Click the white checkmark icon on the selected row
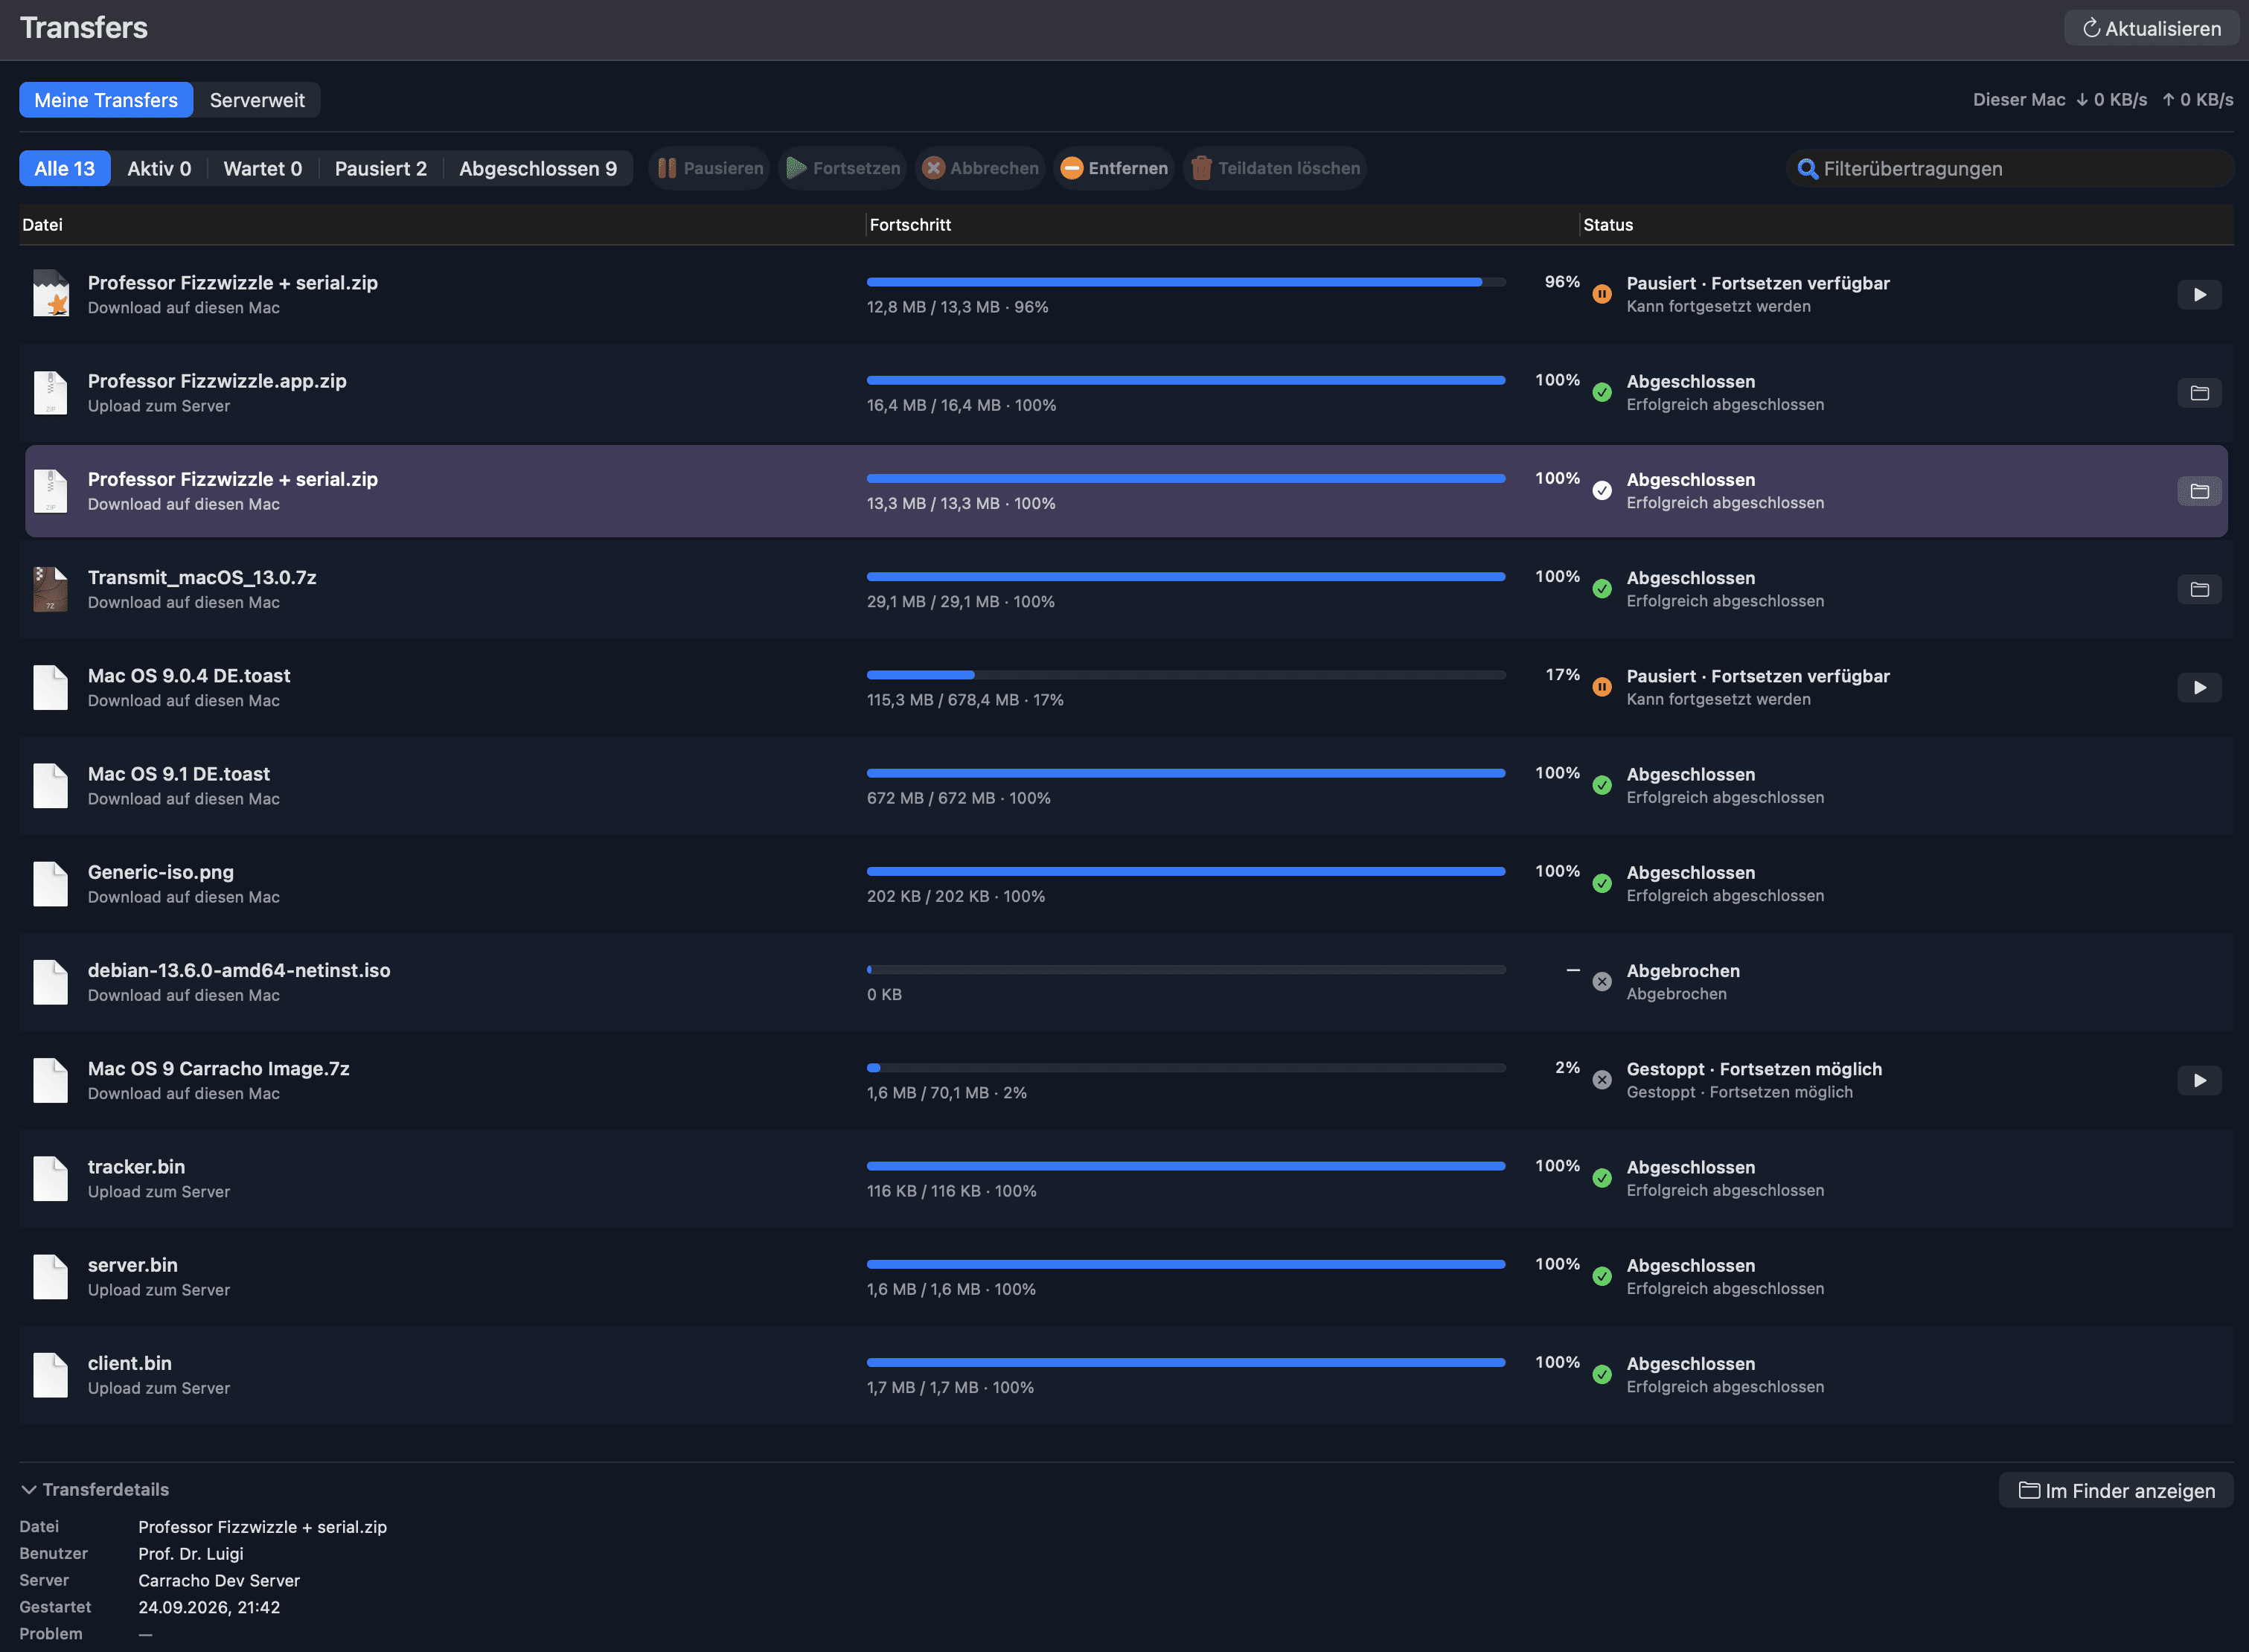Image resolution: width=2249 pixels, height=1652 pixels. (1601, 491)
